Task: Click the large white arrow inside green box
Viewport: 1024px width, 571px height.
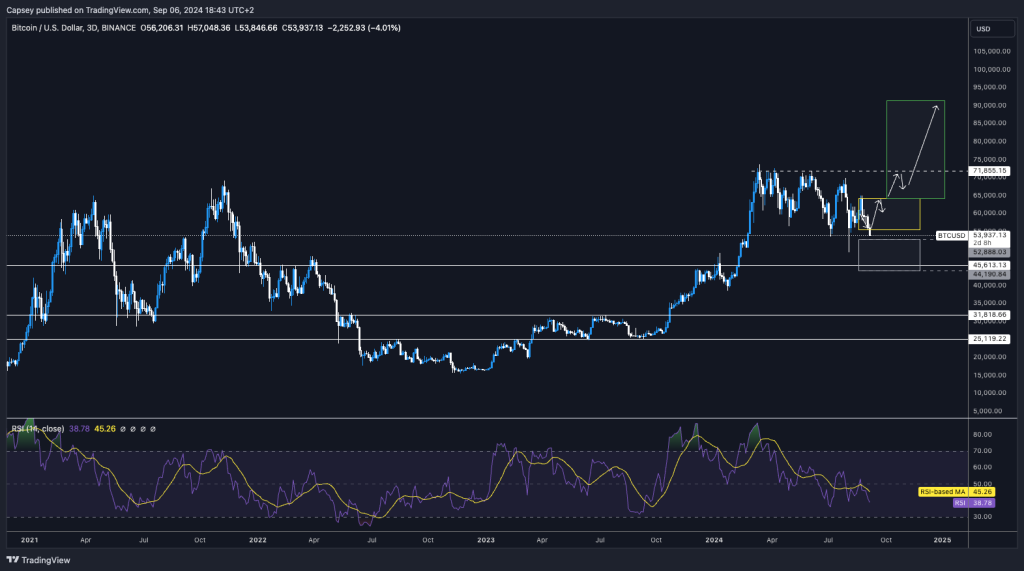Action: point(922,144)
